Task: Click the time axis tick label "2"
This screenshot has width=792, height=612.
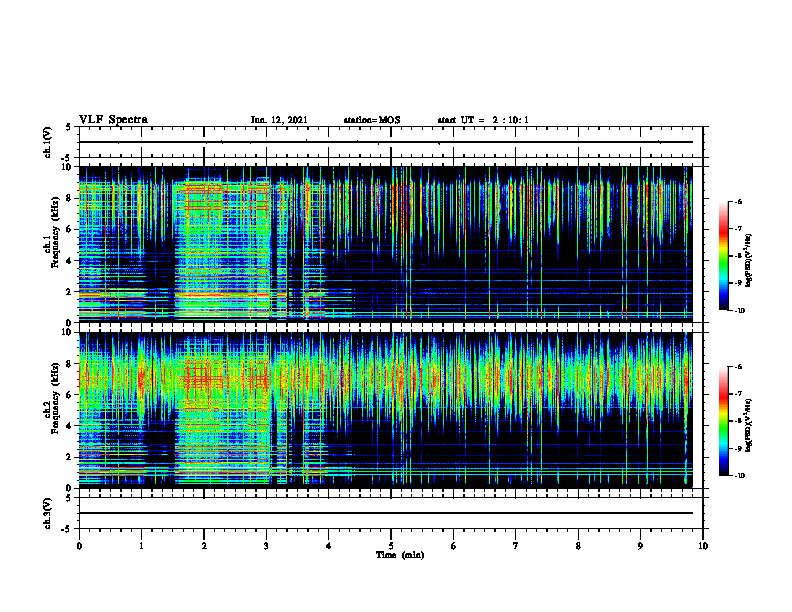Action: (x=204, y=546)
